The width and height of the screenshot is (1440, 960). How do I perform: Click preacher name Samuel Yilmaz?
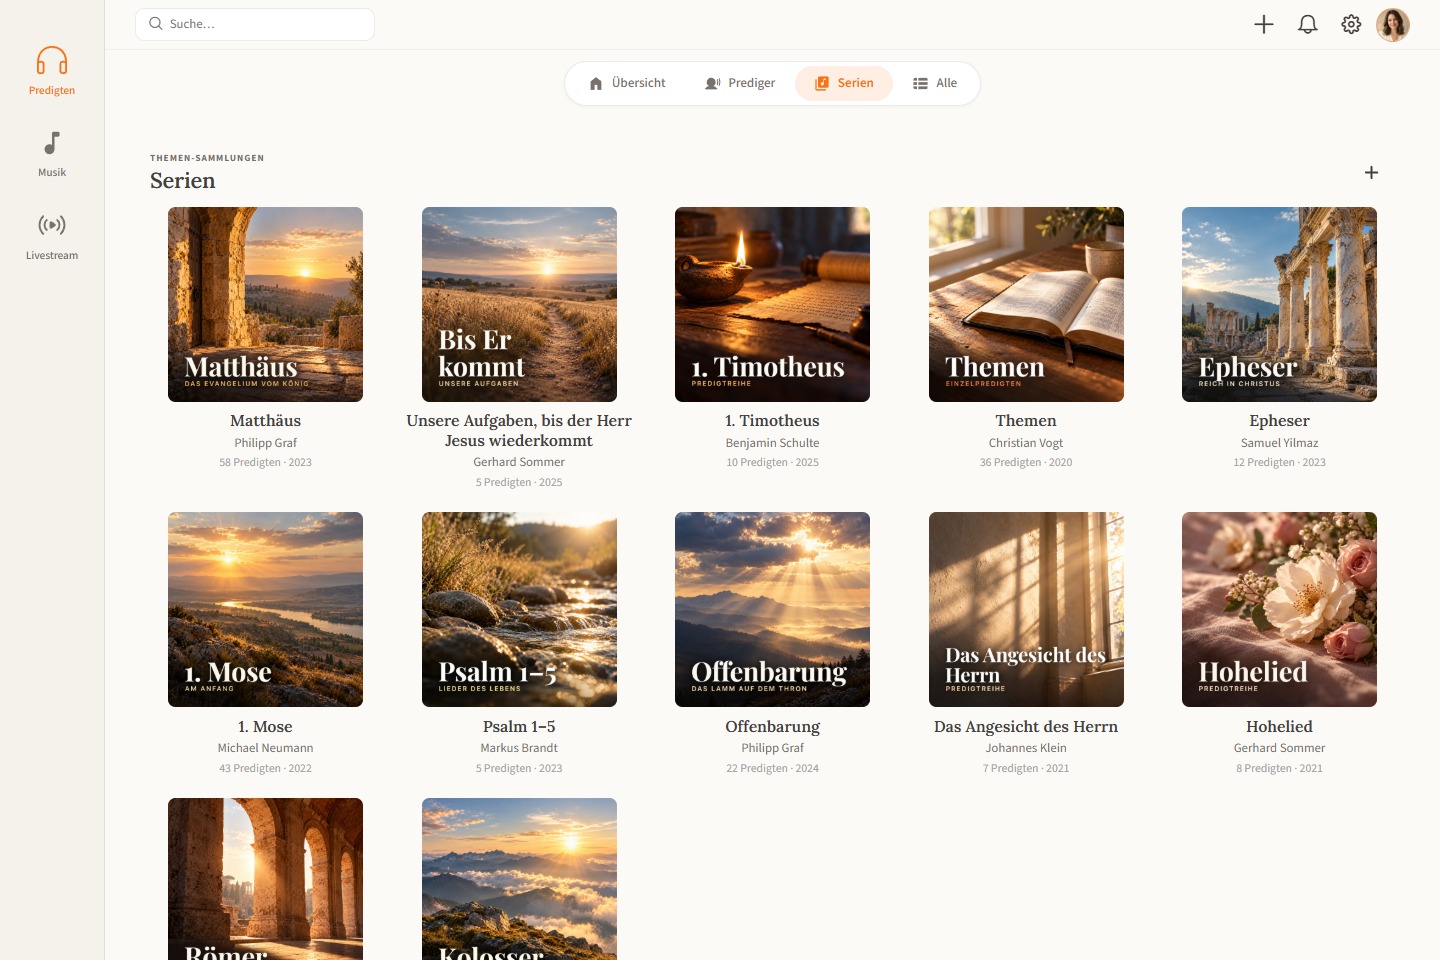1279,443
